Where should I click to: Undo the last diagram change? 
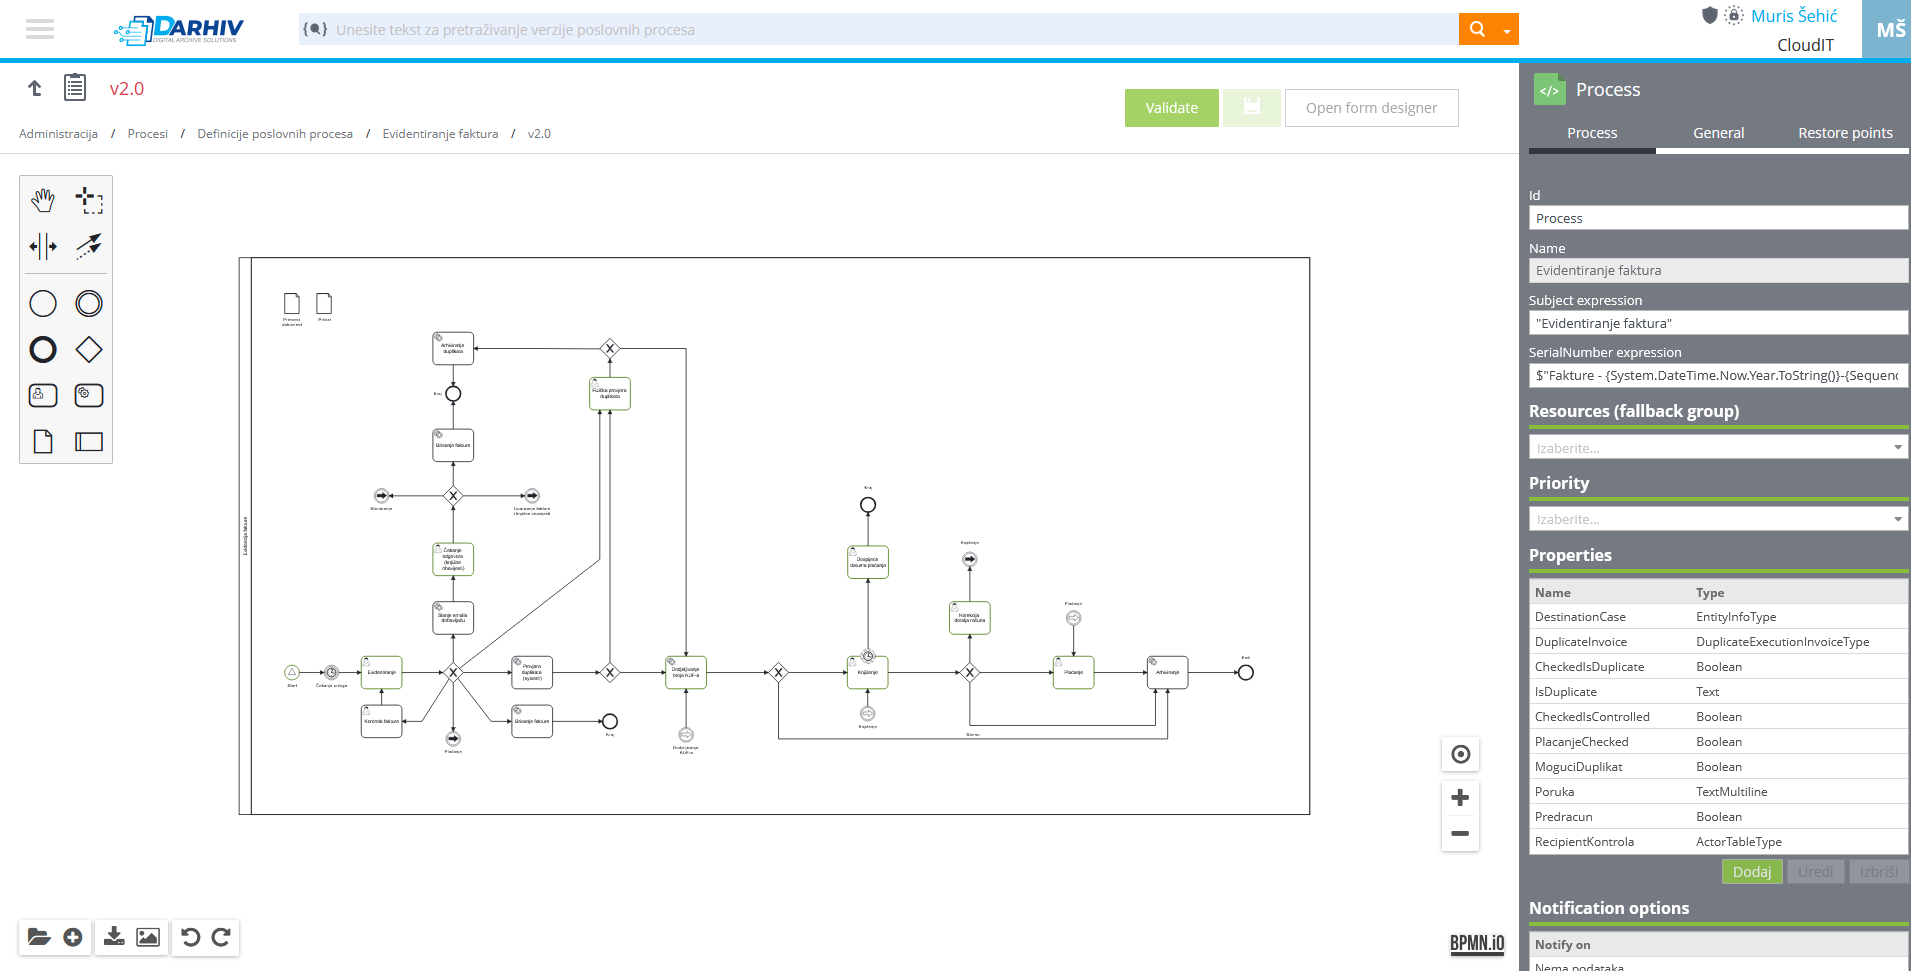point(190,937)
